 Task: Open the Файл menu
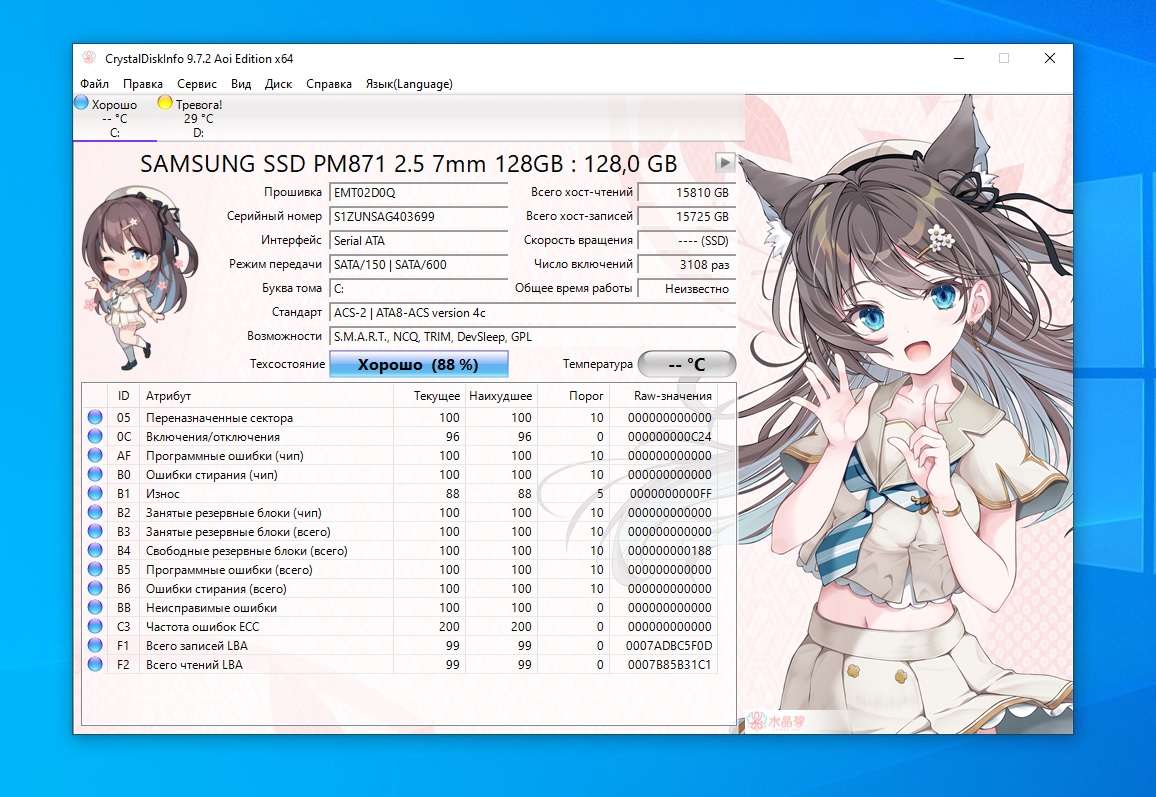click(94, 84)
